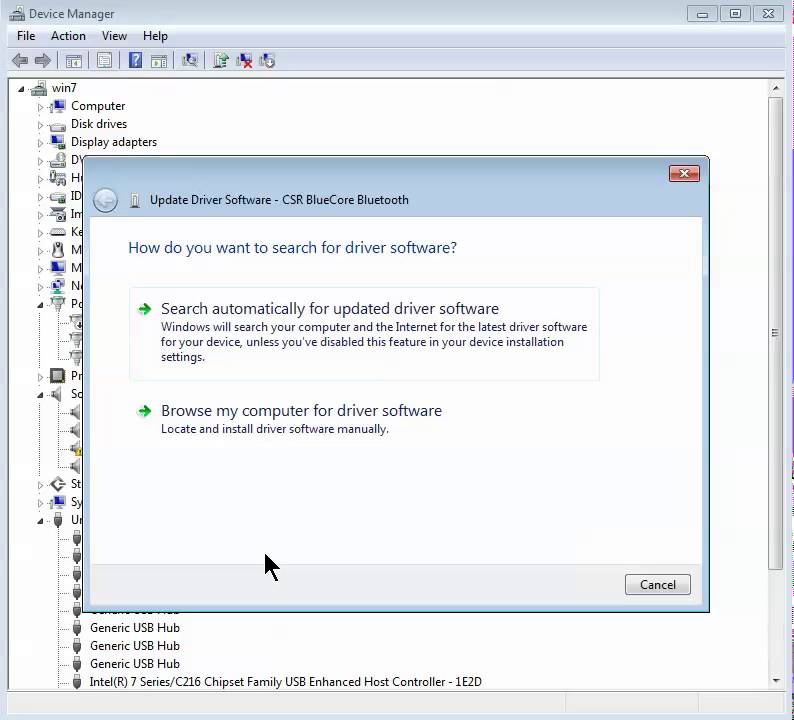Viewport: 794px width, 720px height.
Task: Click the Processors chip icon
Action: 57,376
